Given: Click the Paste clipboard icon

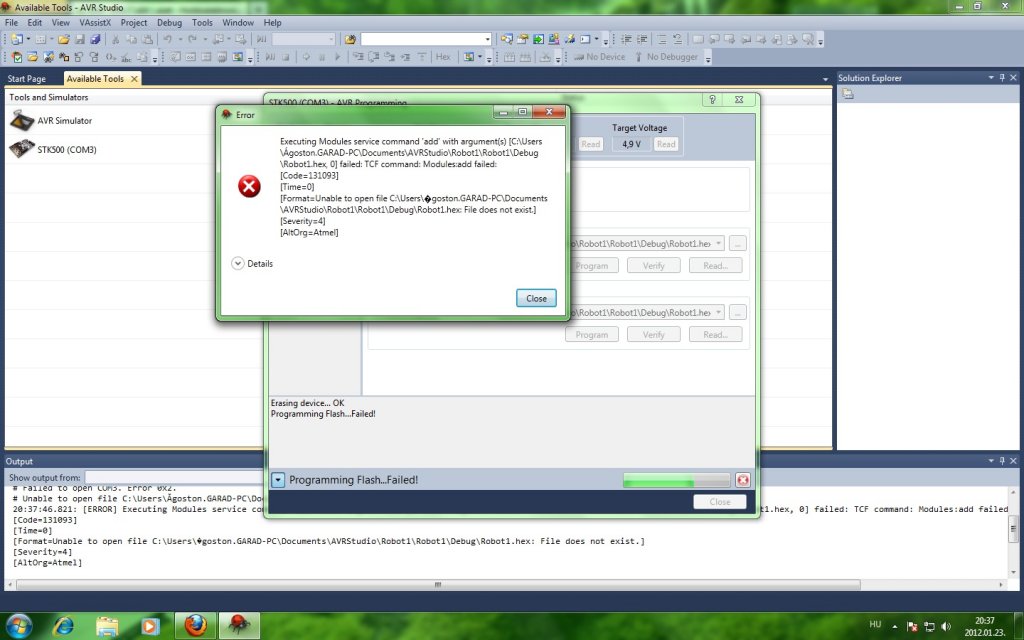Looking at the screenshot, I should click(x=148, y=39).
